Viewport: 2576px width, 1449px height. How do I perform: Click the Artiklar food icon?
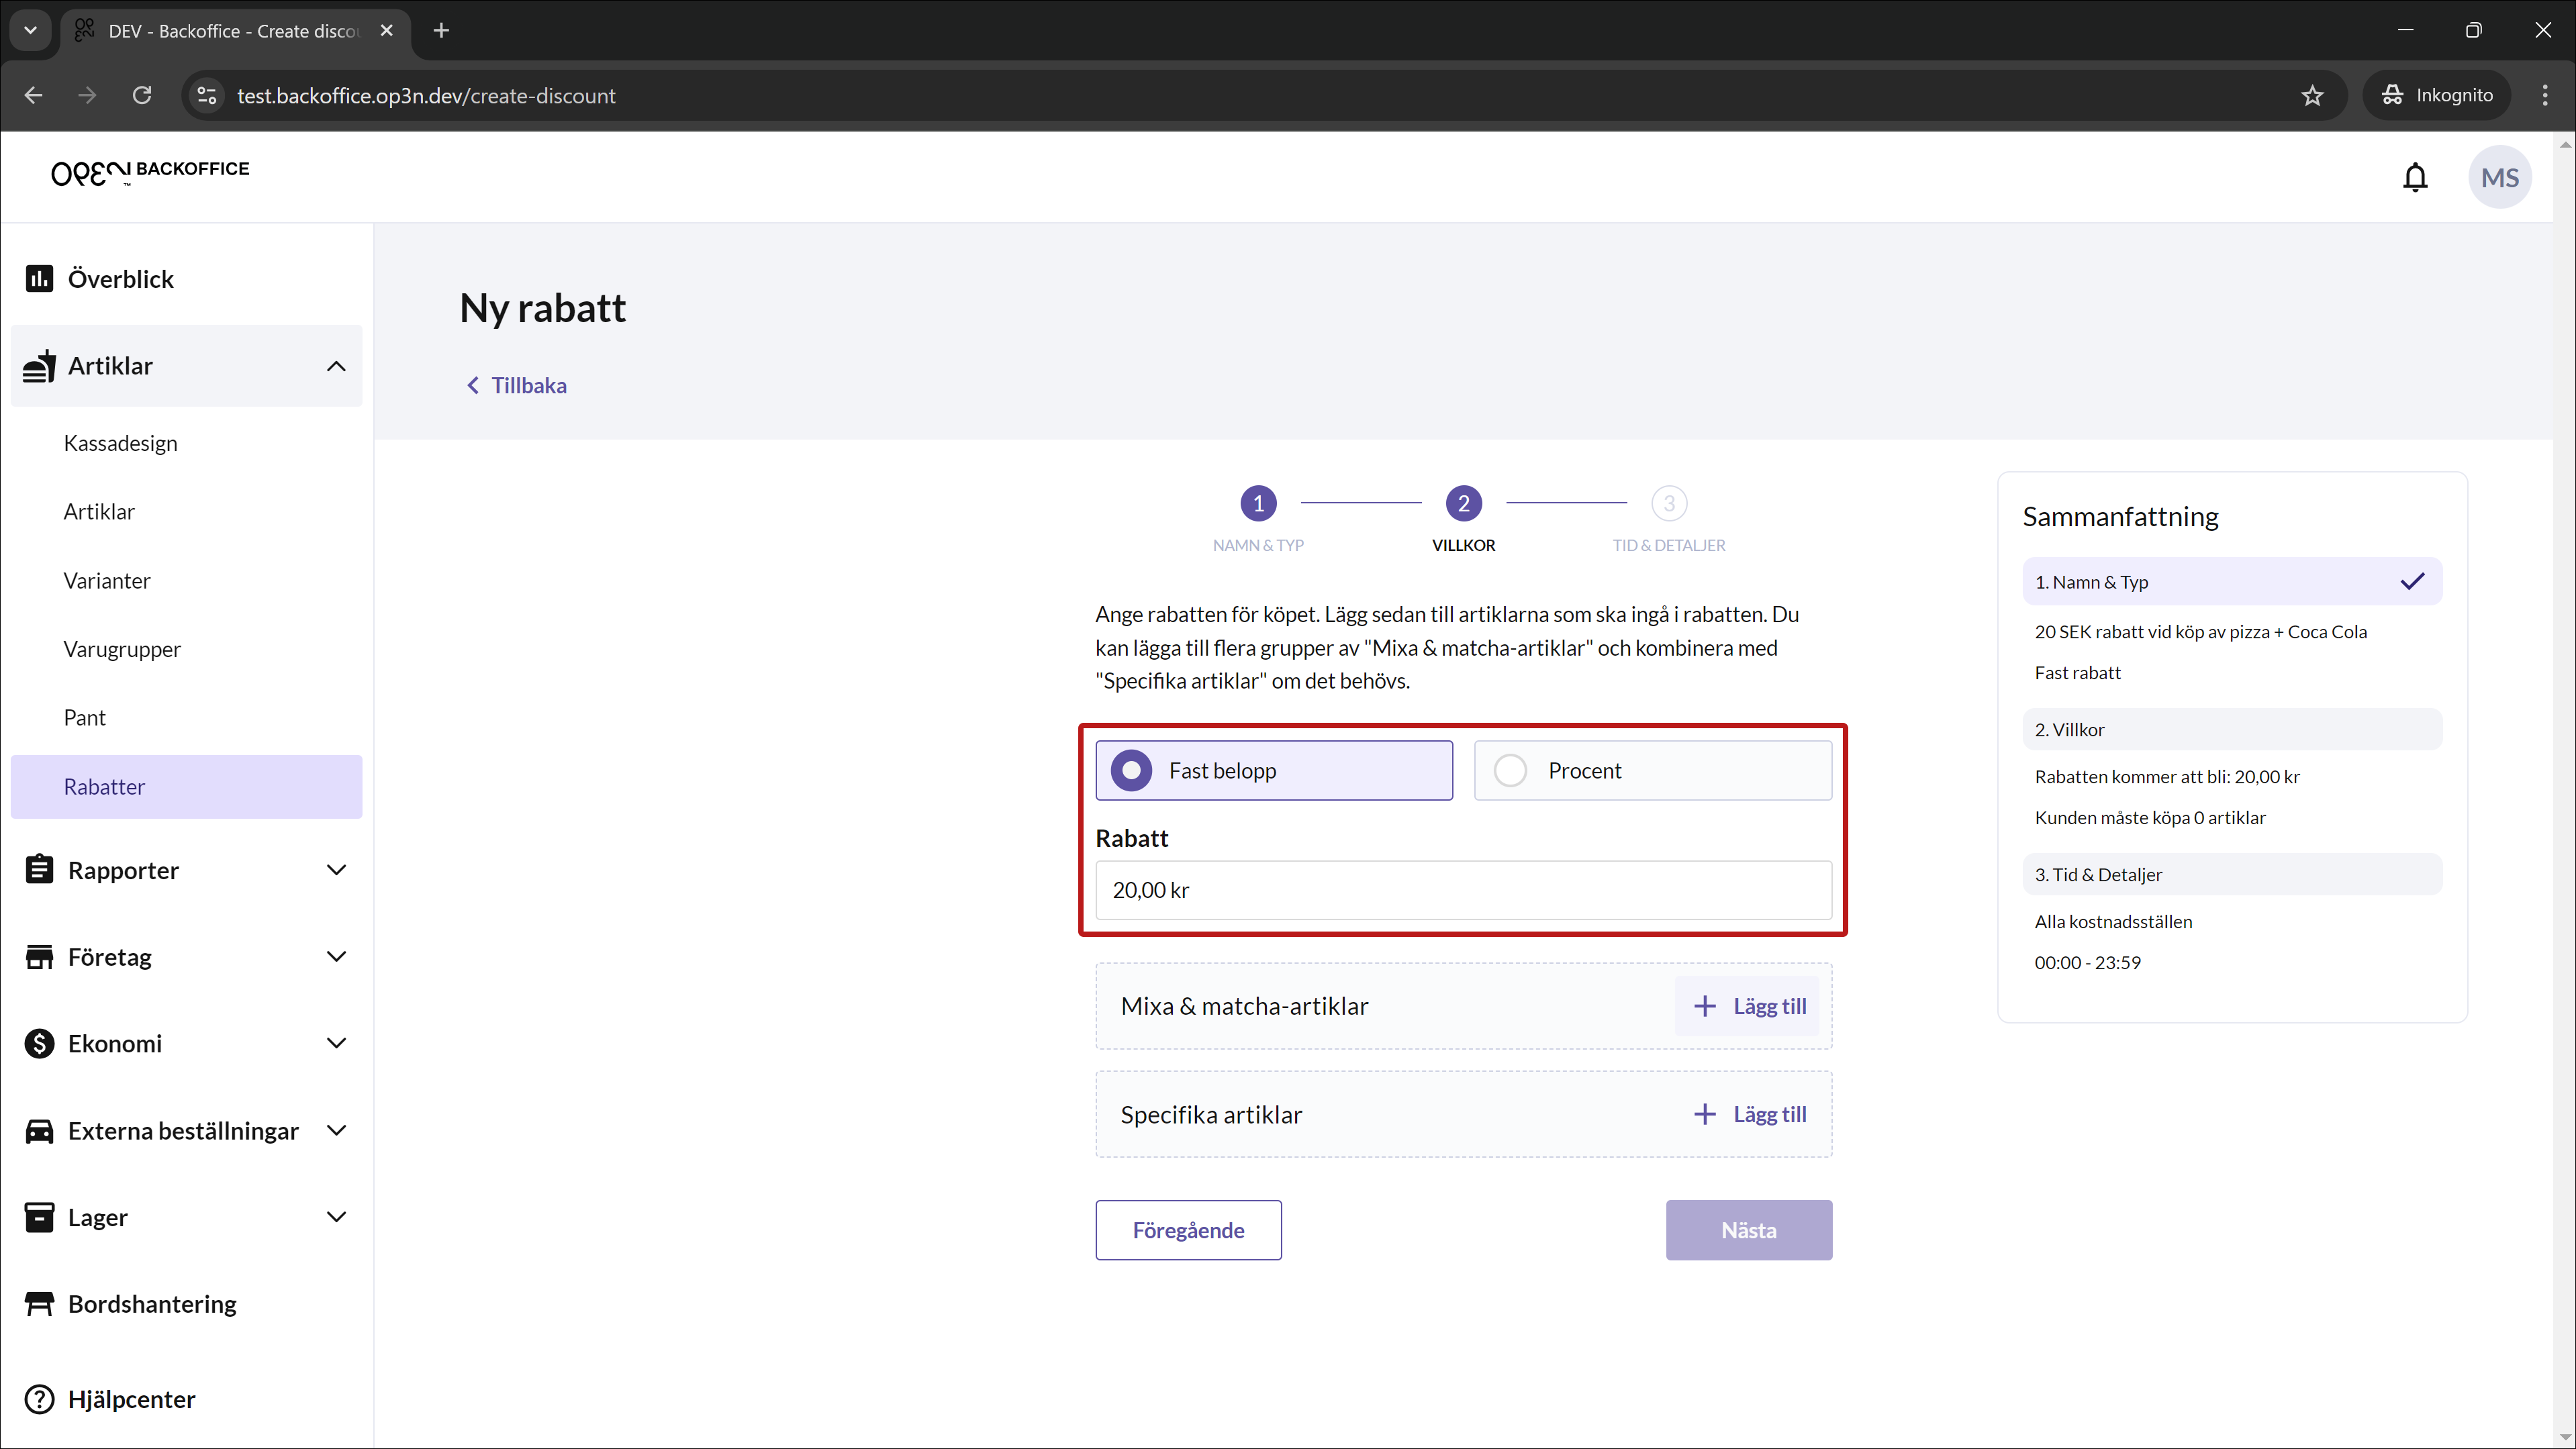pyautogui.click(x=39, y=366)
